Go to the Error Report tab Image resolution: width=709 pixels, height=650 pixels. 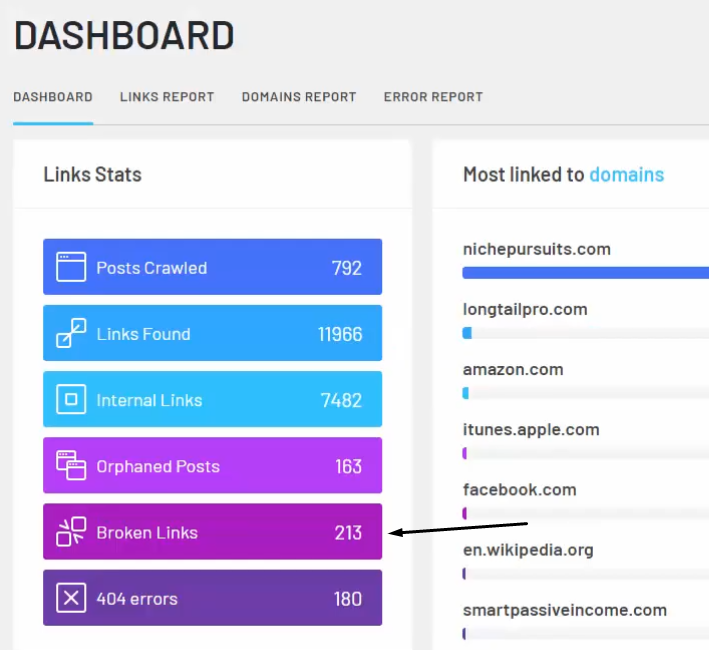tap(433, 97)
